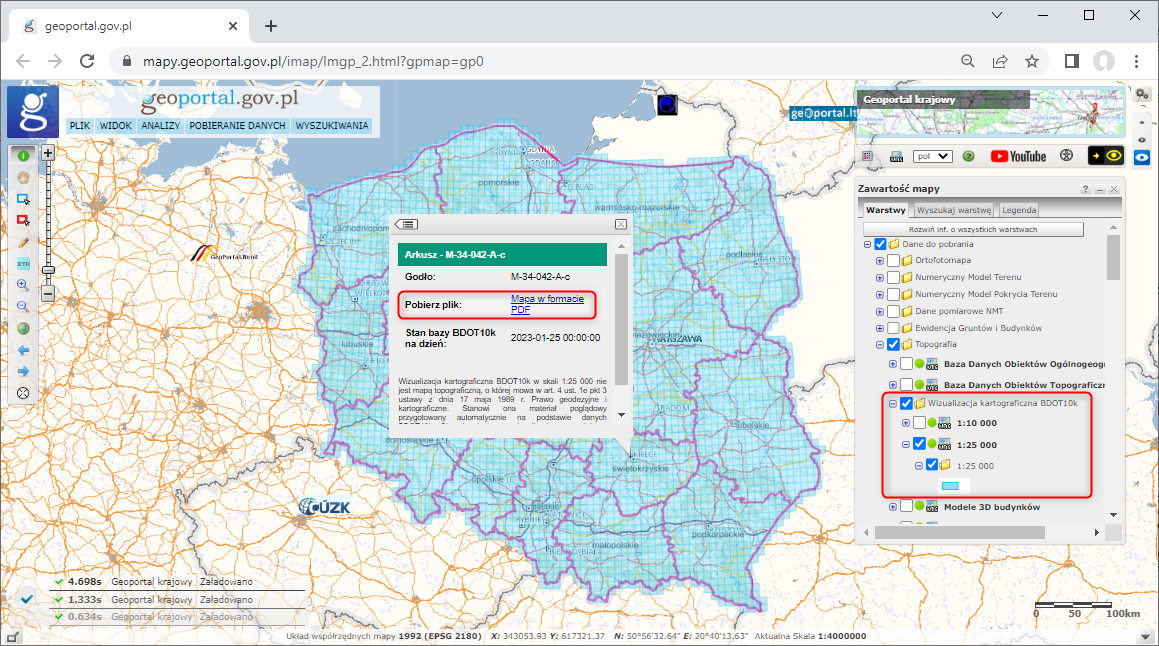Click the globe full extent icon
The width and height of the screenshot is (1159, 646).
(x=23, y=330)
